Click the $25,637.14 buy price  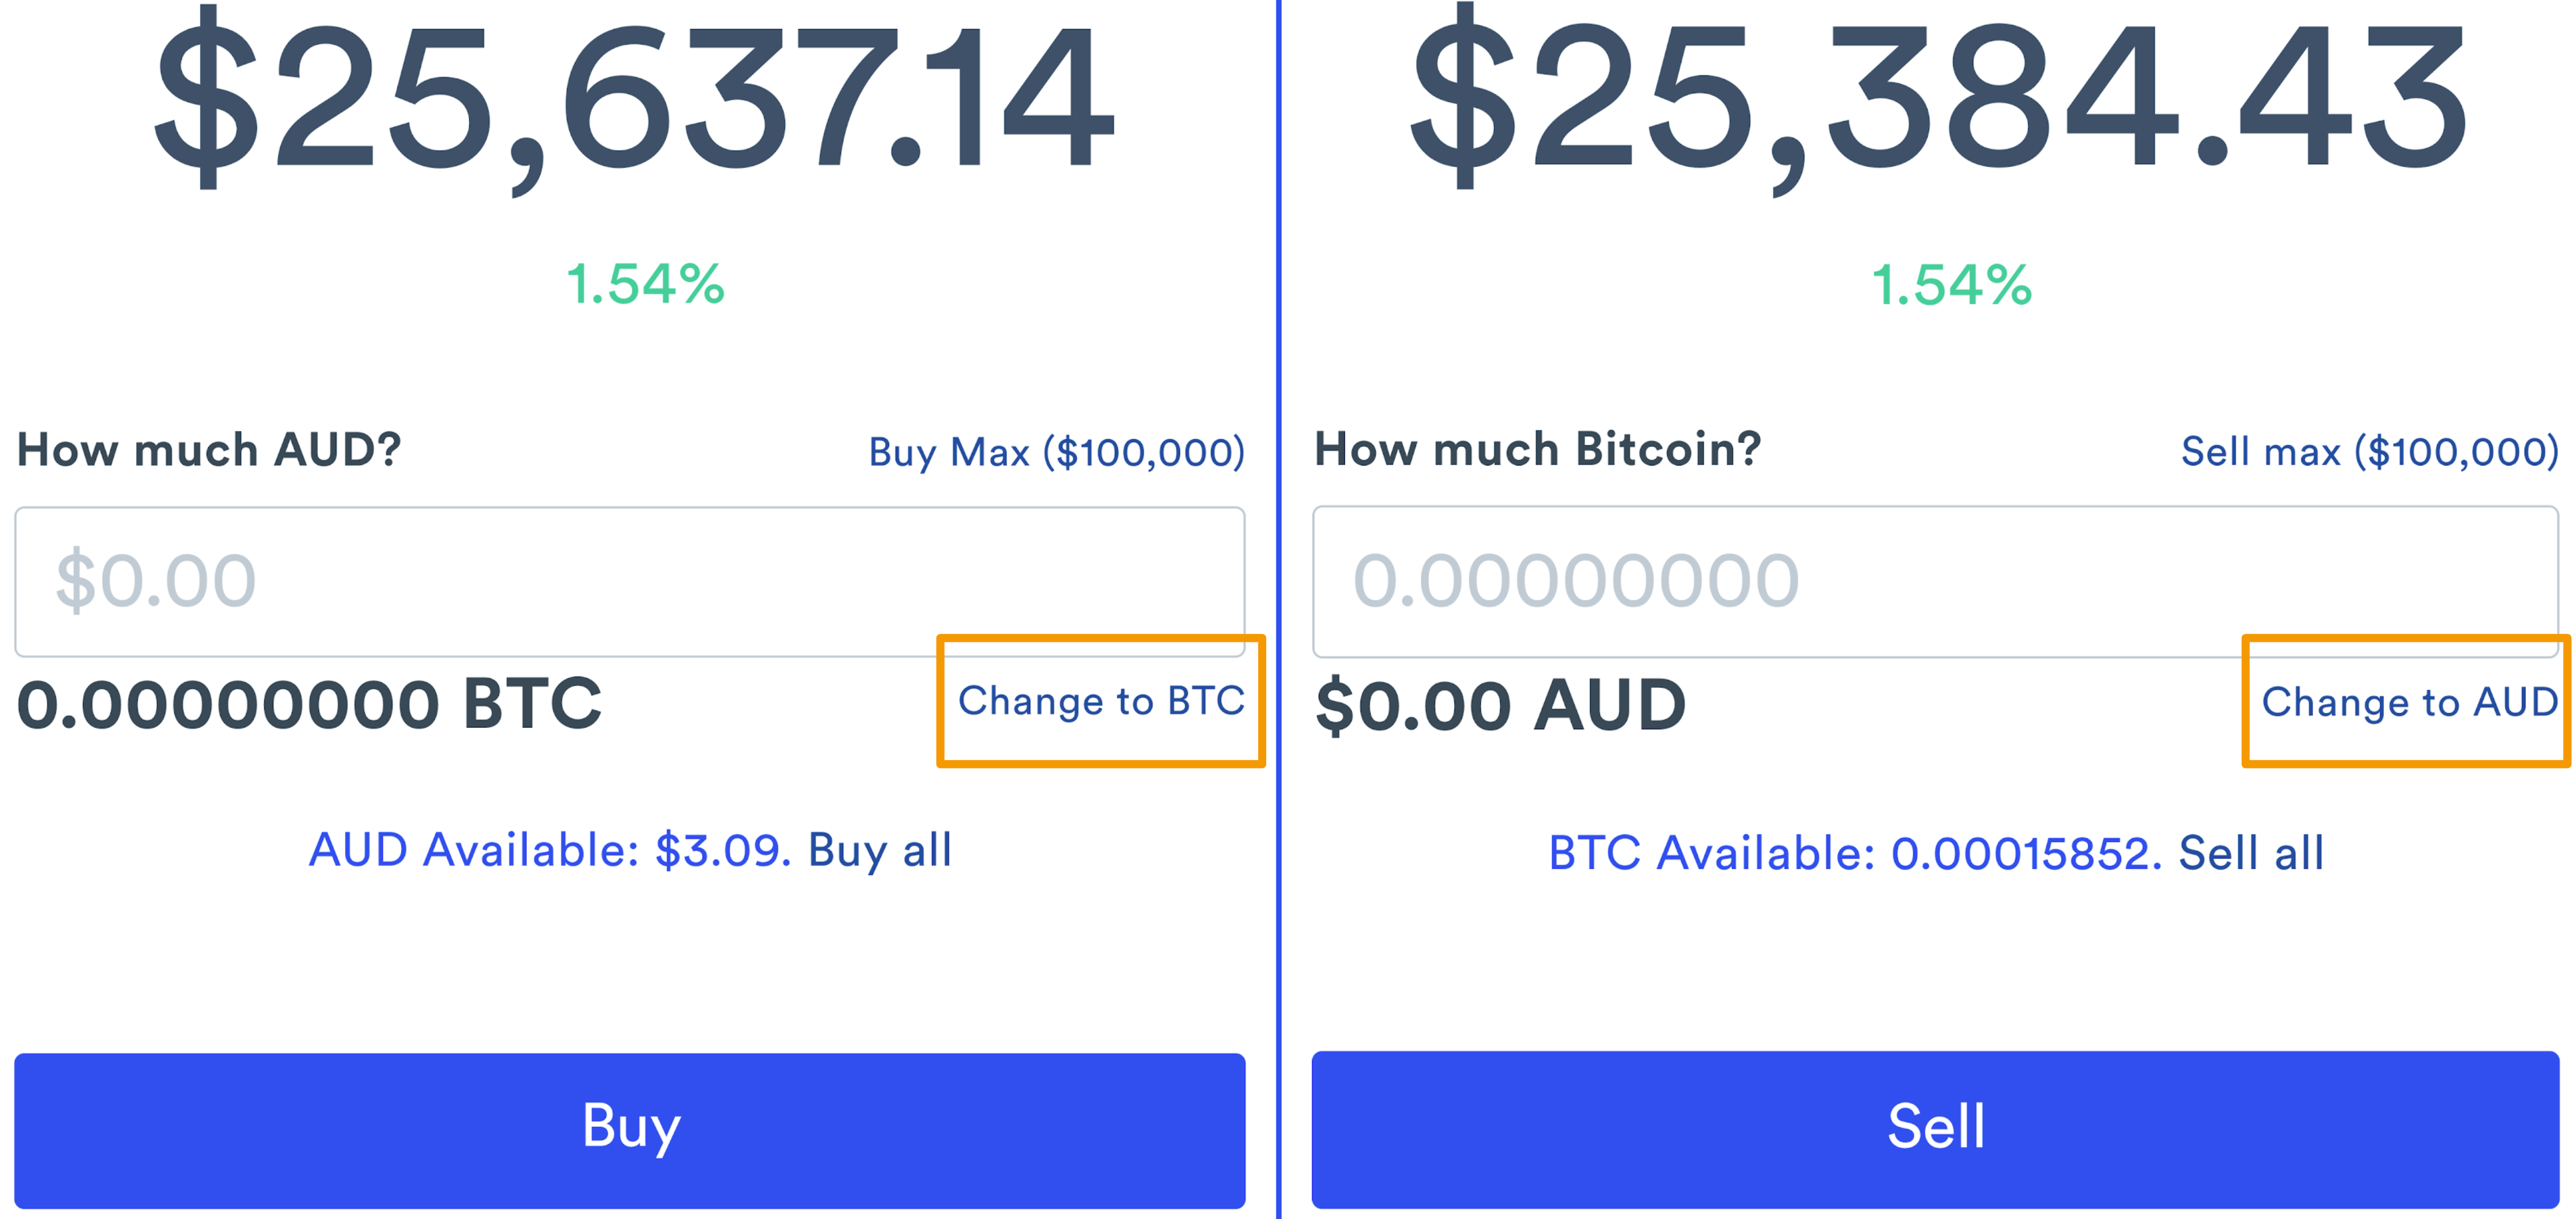point(634,100)
